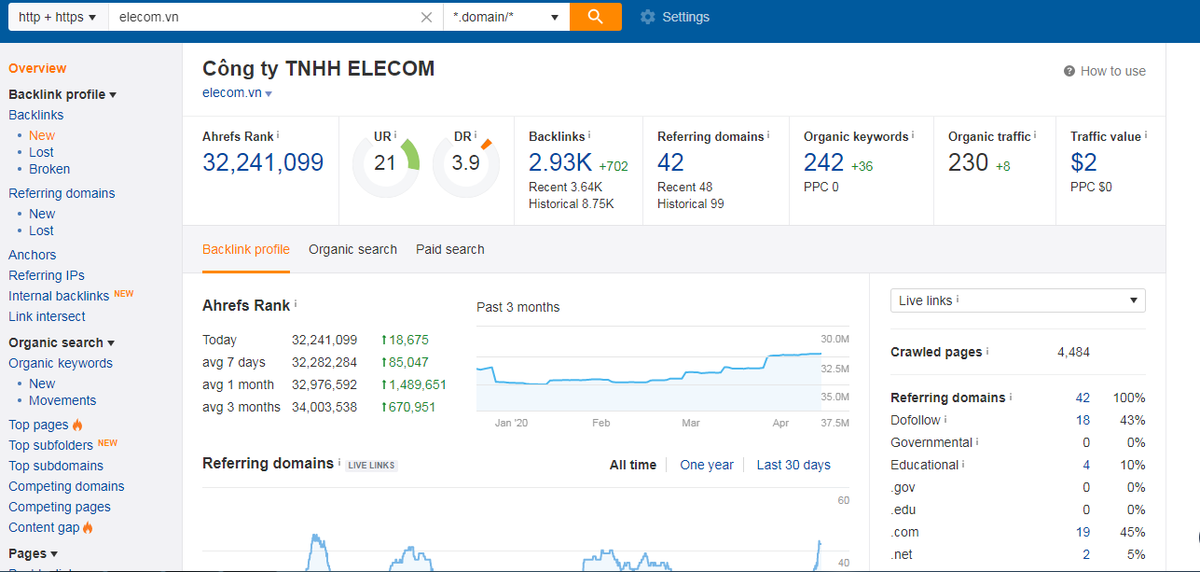Open Broken backlinks in sidebar
Viewport: 1200px width, 572px height.
pyautogui.click(x=49, y=169)
